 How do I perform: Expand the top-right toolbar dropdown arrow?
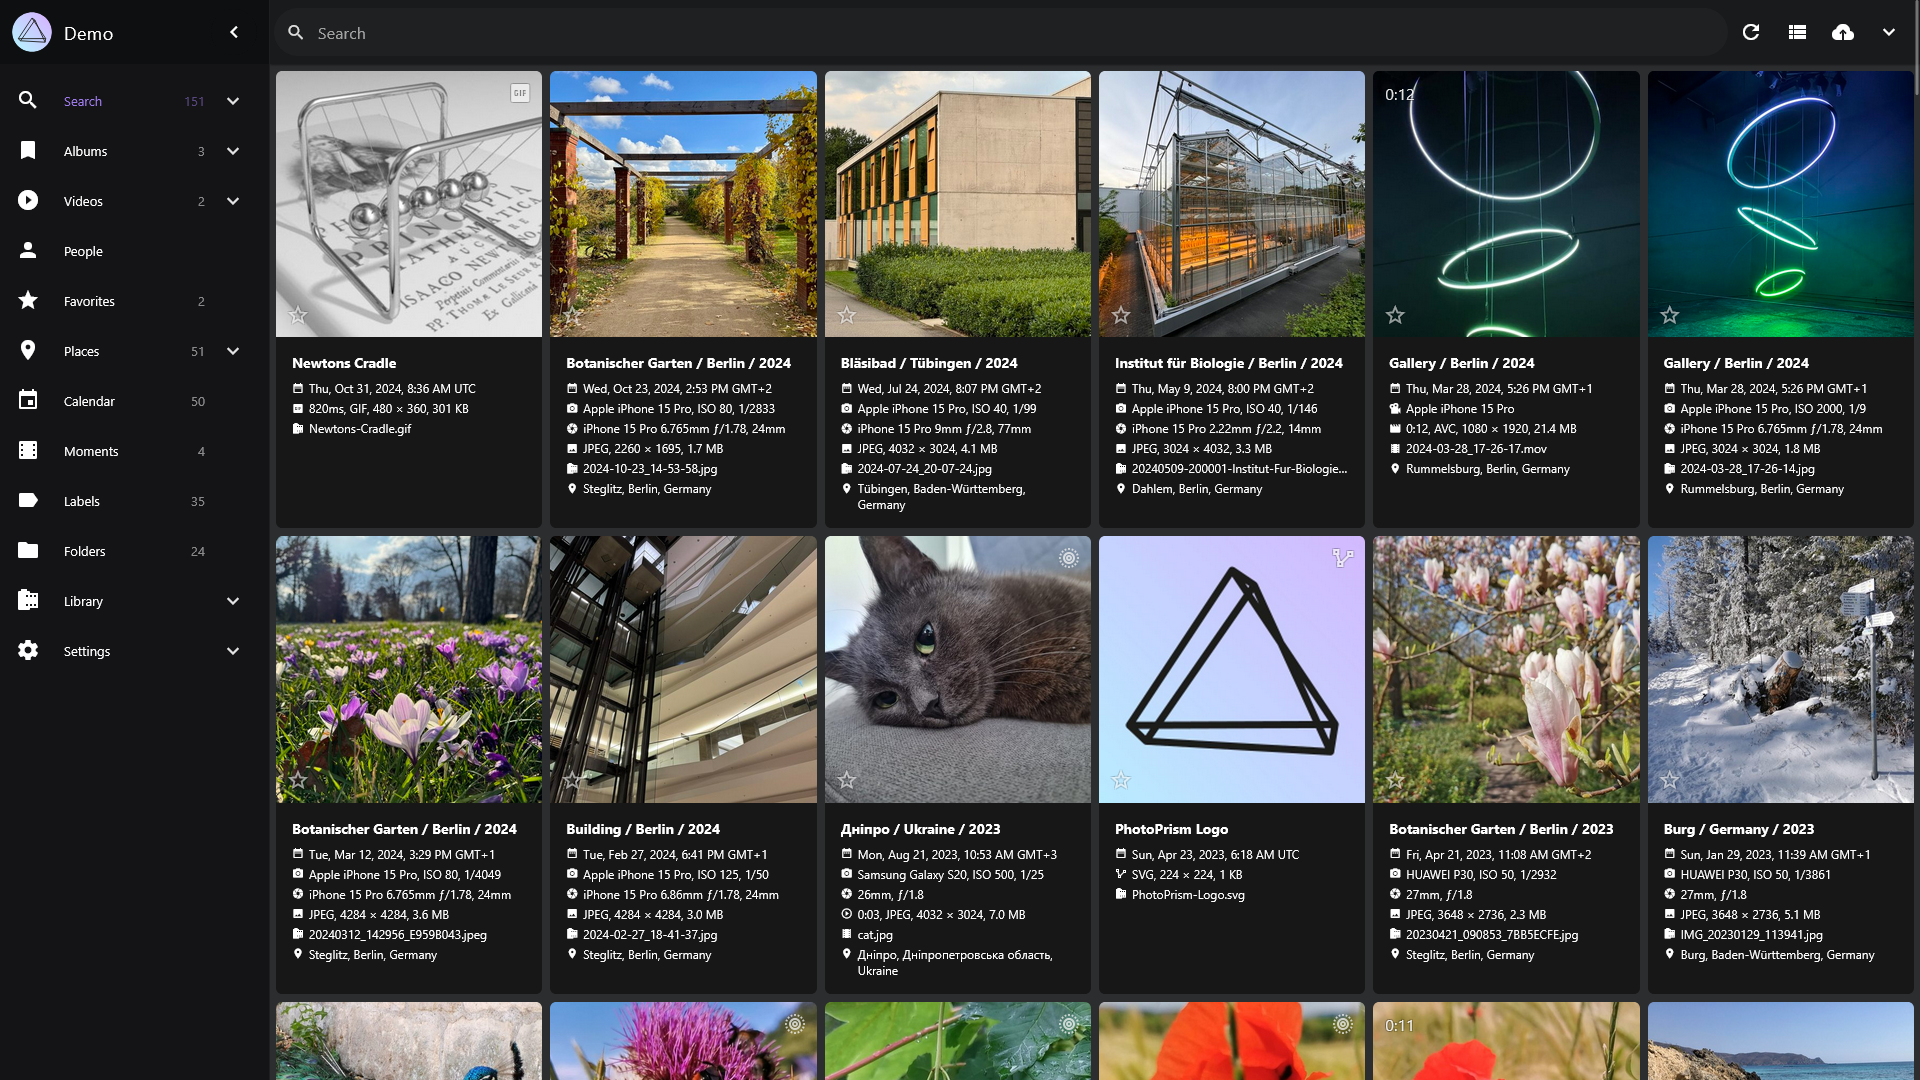pos(1889,33)
